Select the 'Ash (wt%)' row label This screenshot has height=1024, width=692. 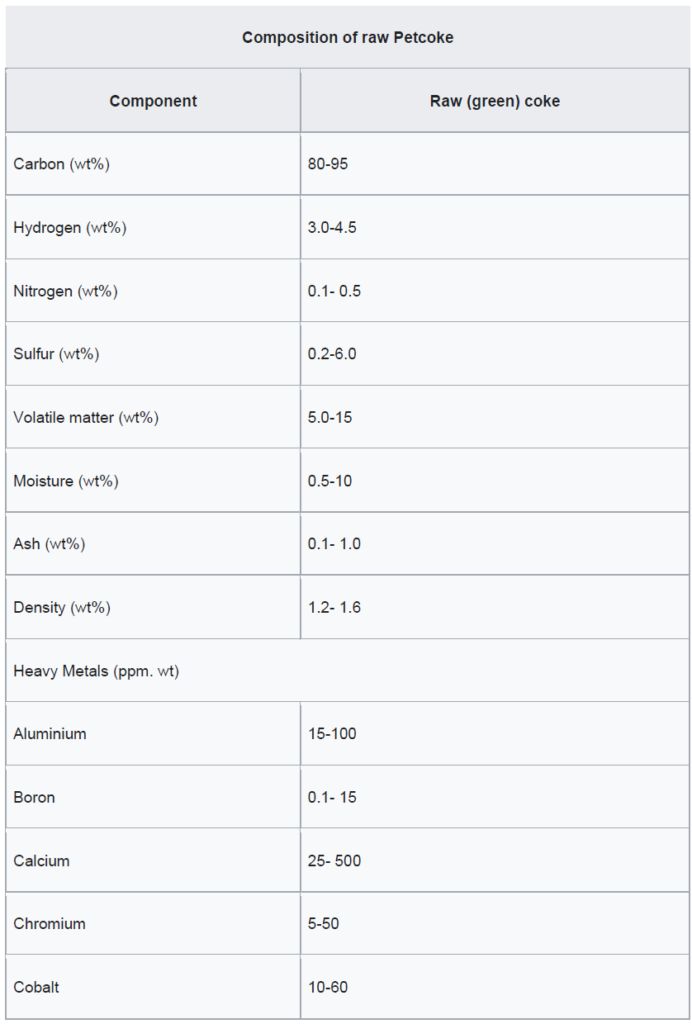pyautogui.click(x=50, y=544)
